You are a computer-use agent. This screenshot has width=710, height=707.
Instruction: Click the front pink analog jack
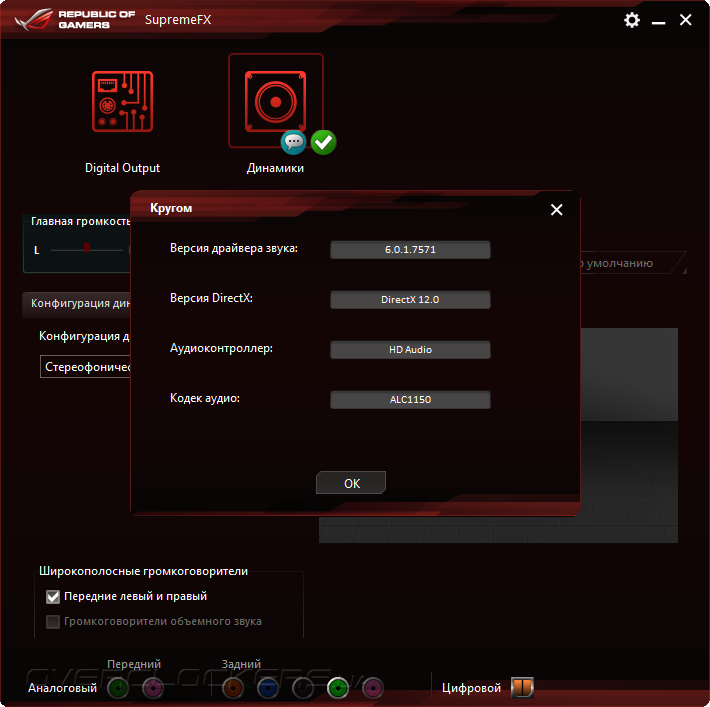pyautogui.click(x=153, y=688)
